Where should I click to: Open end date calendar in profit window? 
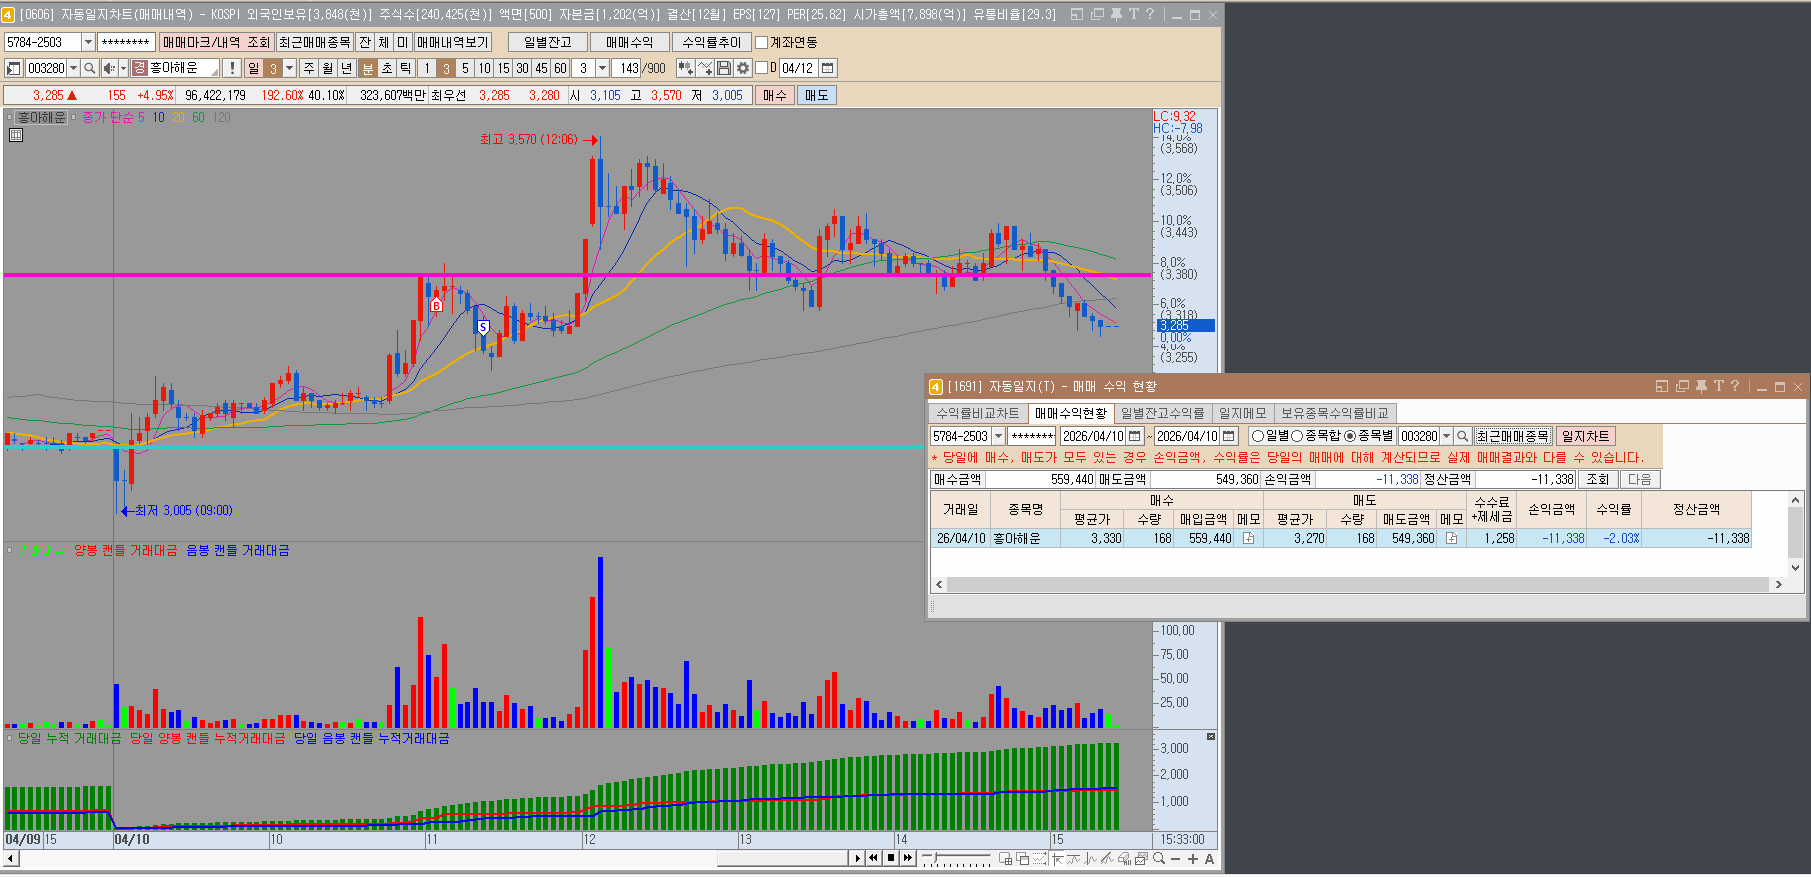[1229, 436]
